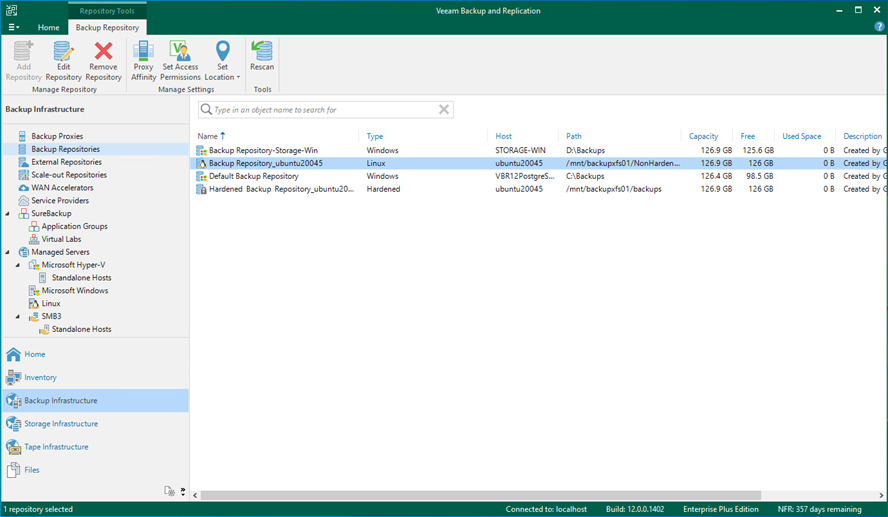
Task: Open the main hamburger menu
Action: pos(14,27)
